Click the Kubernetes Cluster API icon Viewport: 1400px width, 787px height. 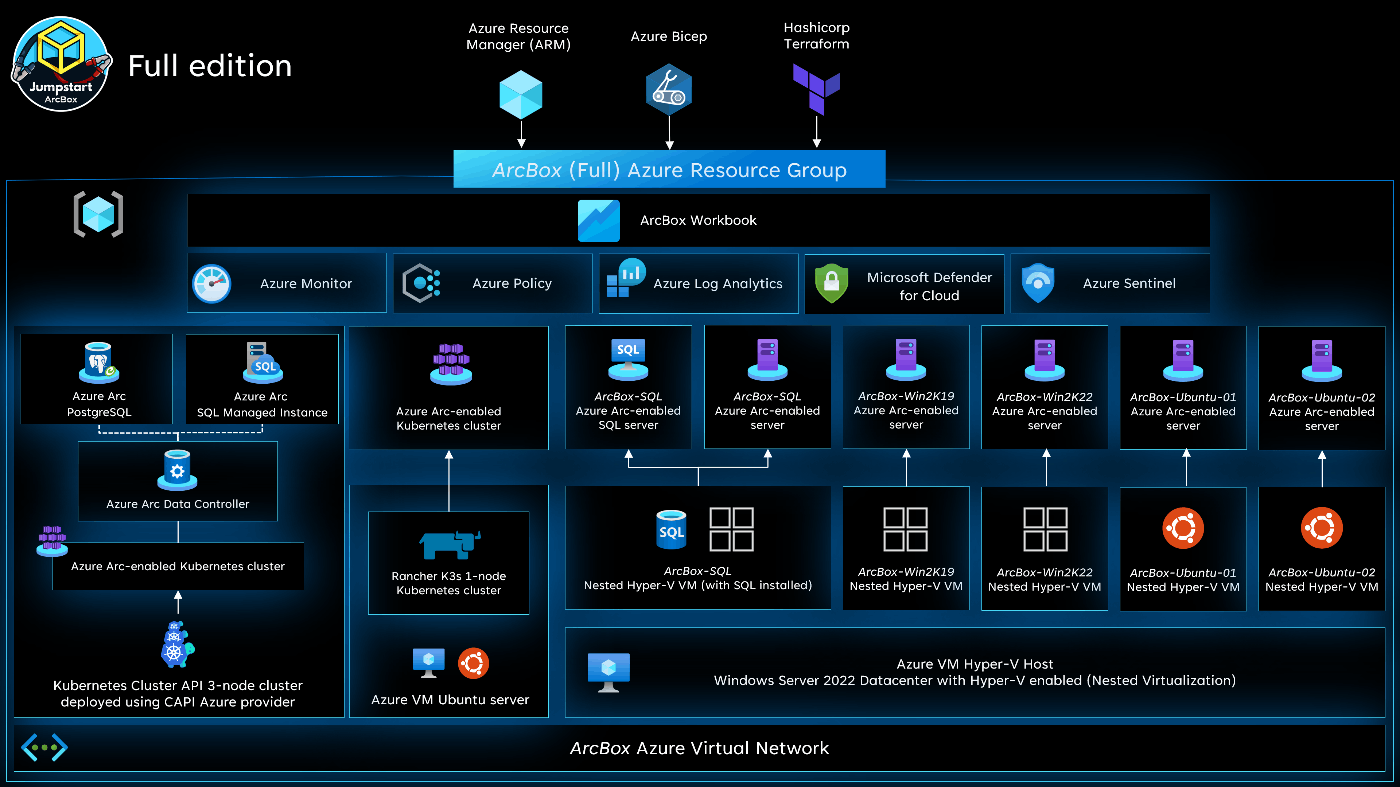tap(177, 645)
